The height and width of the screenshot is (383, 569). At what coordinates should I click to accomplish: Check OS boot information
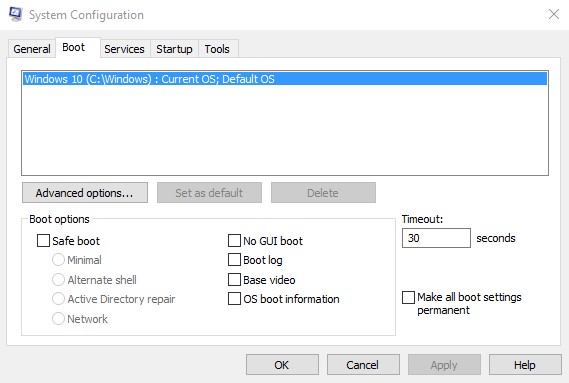pyautogui.click(x=234, y=299)
